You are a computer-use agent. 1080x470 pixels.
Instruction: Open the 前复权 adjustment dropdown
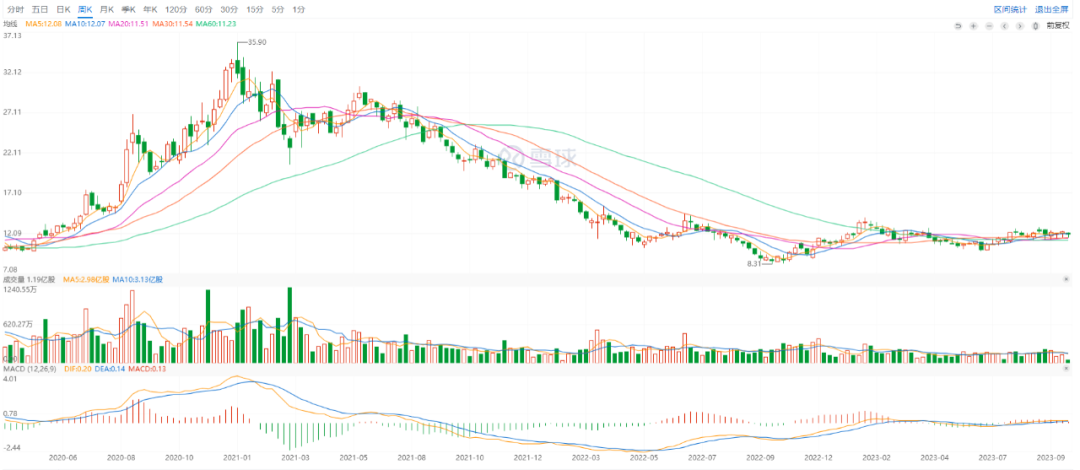1057,24
